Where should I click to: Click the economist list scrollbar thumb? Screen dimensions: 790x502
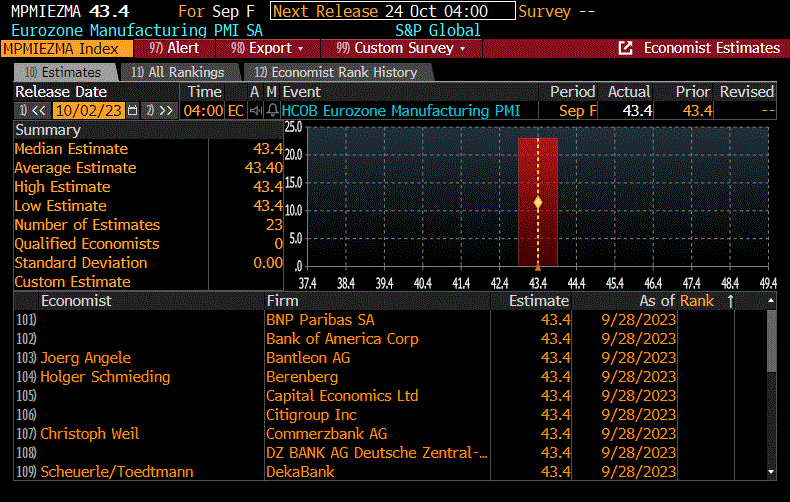pyautogui.click(x=771, y=341)
